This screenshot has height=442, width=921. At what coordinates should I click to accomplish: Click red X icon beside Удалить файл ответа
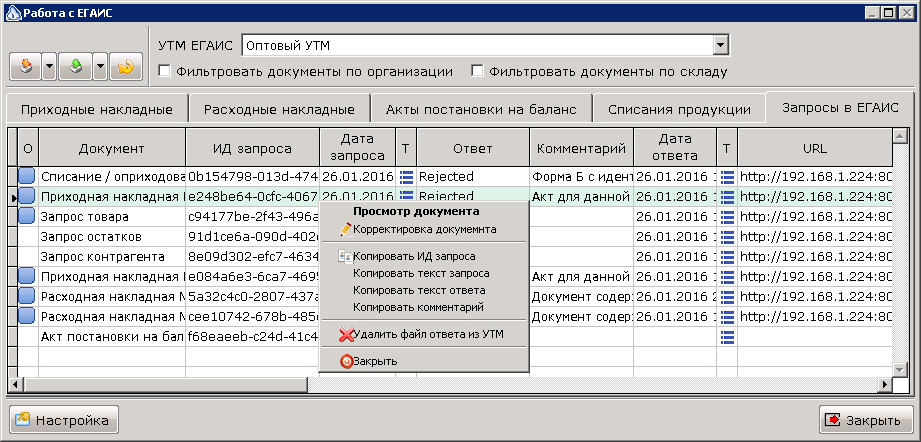click(x=347, y=335)
